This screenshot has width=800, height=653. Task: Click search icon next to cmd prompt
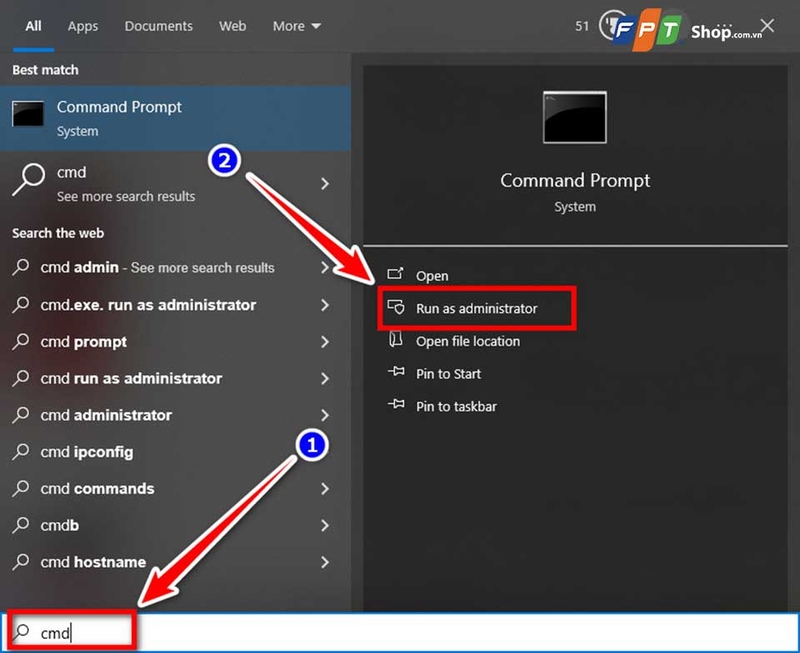click(20, 341)
